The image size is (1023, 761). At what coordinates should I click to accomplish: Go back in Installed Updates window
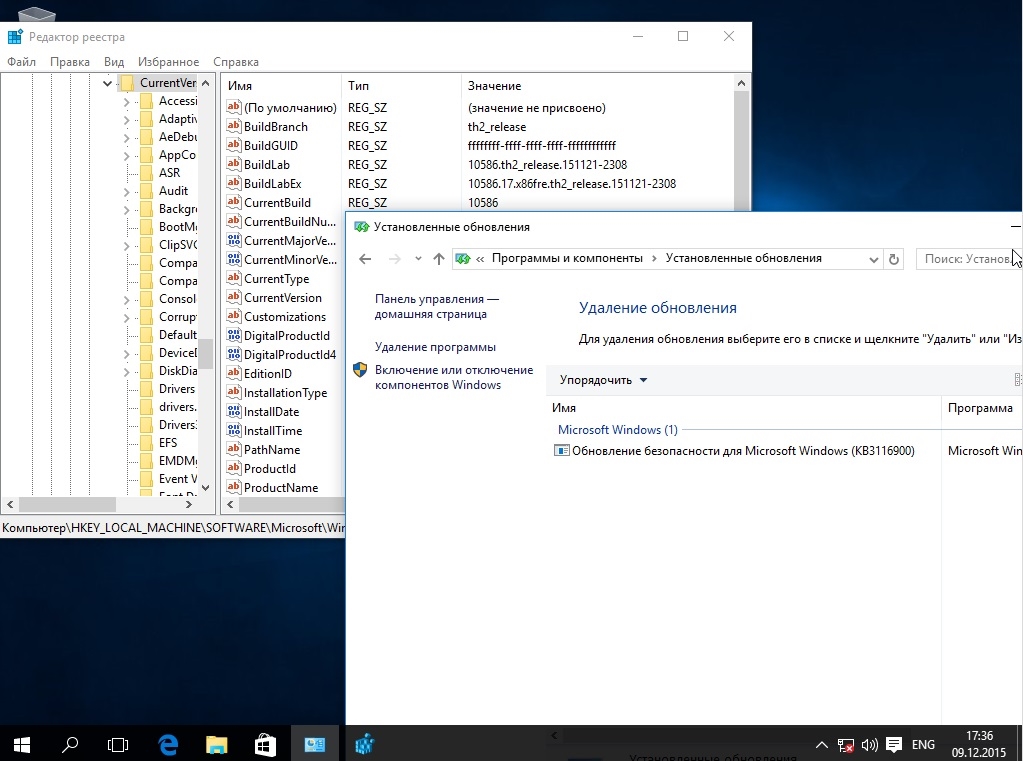point(365,259)
